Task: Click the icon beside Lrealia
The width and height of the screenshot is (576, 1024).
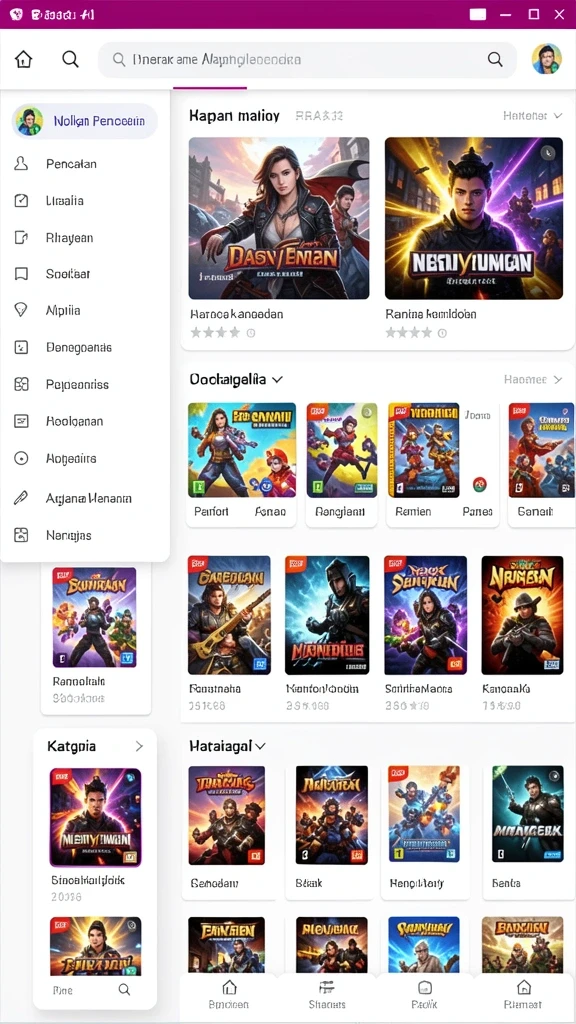Action: pos(21,200)
